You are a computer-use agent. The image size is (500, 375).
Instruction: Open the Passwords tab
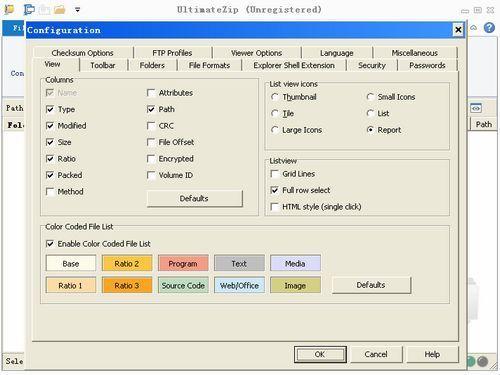427,65
